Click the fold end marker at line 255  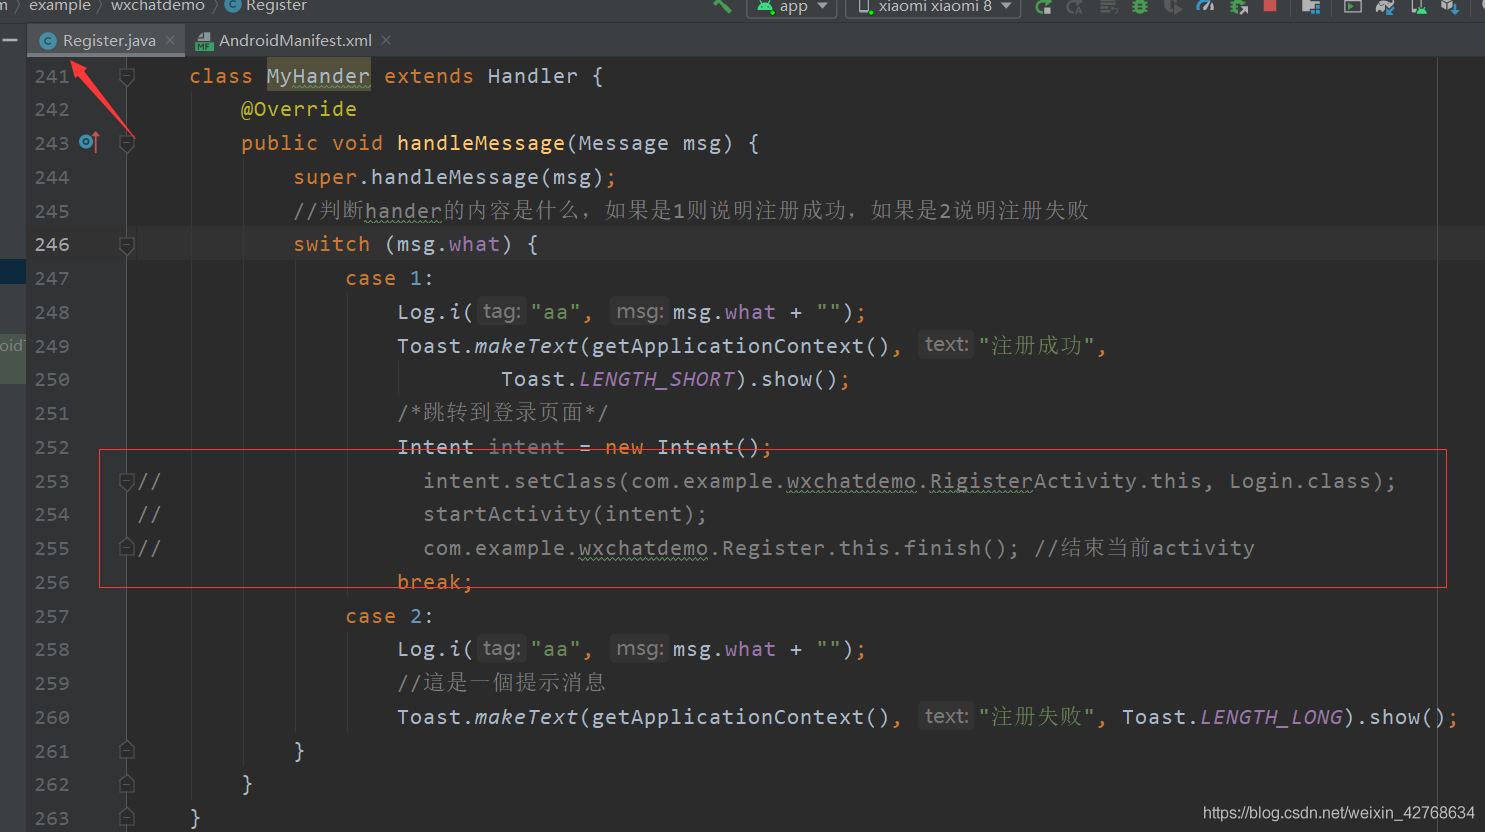pos(127,548)
